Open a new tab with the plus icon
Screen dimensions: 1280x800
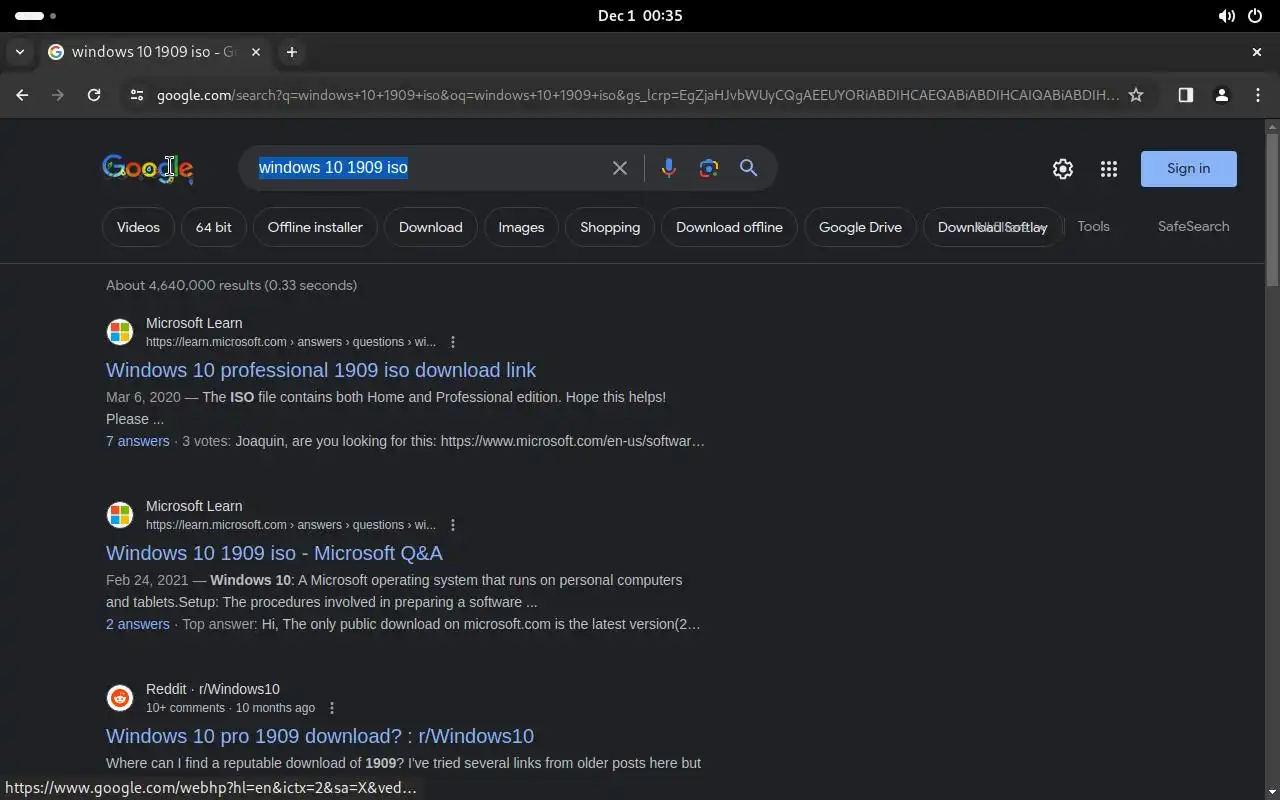(291, 52)
